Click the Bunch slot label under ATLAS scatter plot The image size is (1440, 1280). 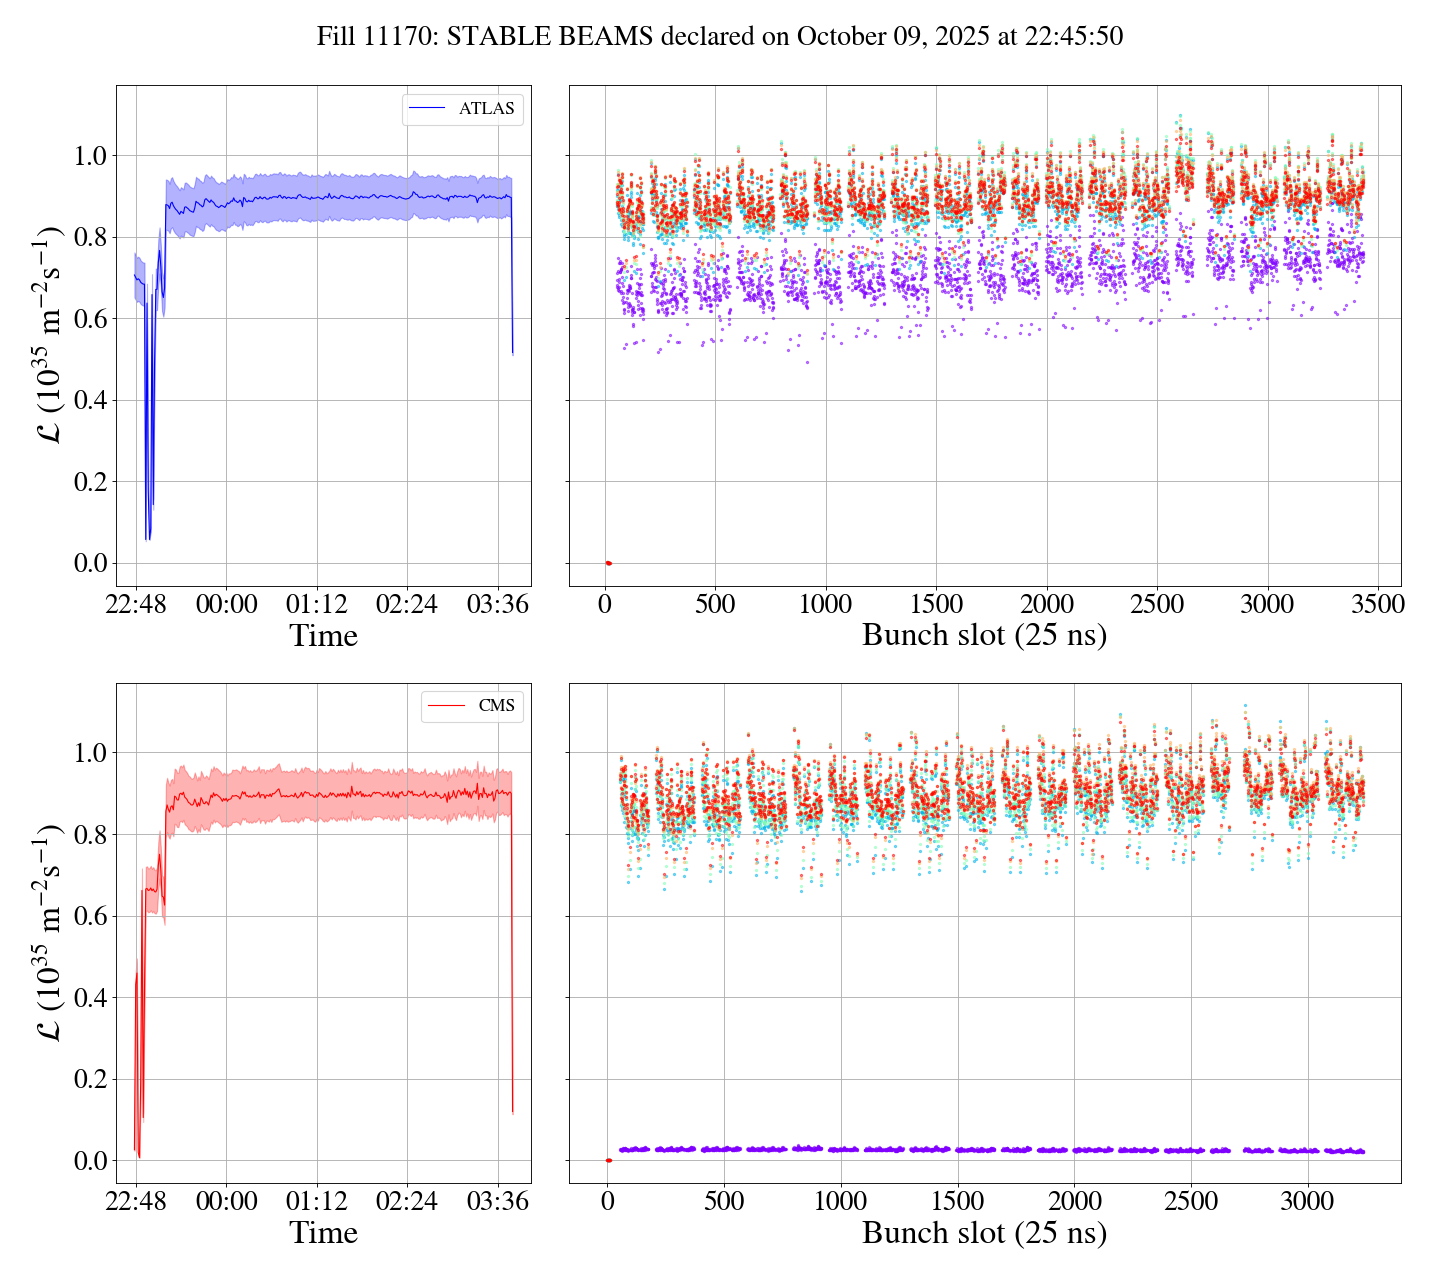(984, 636)
